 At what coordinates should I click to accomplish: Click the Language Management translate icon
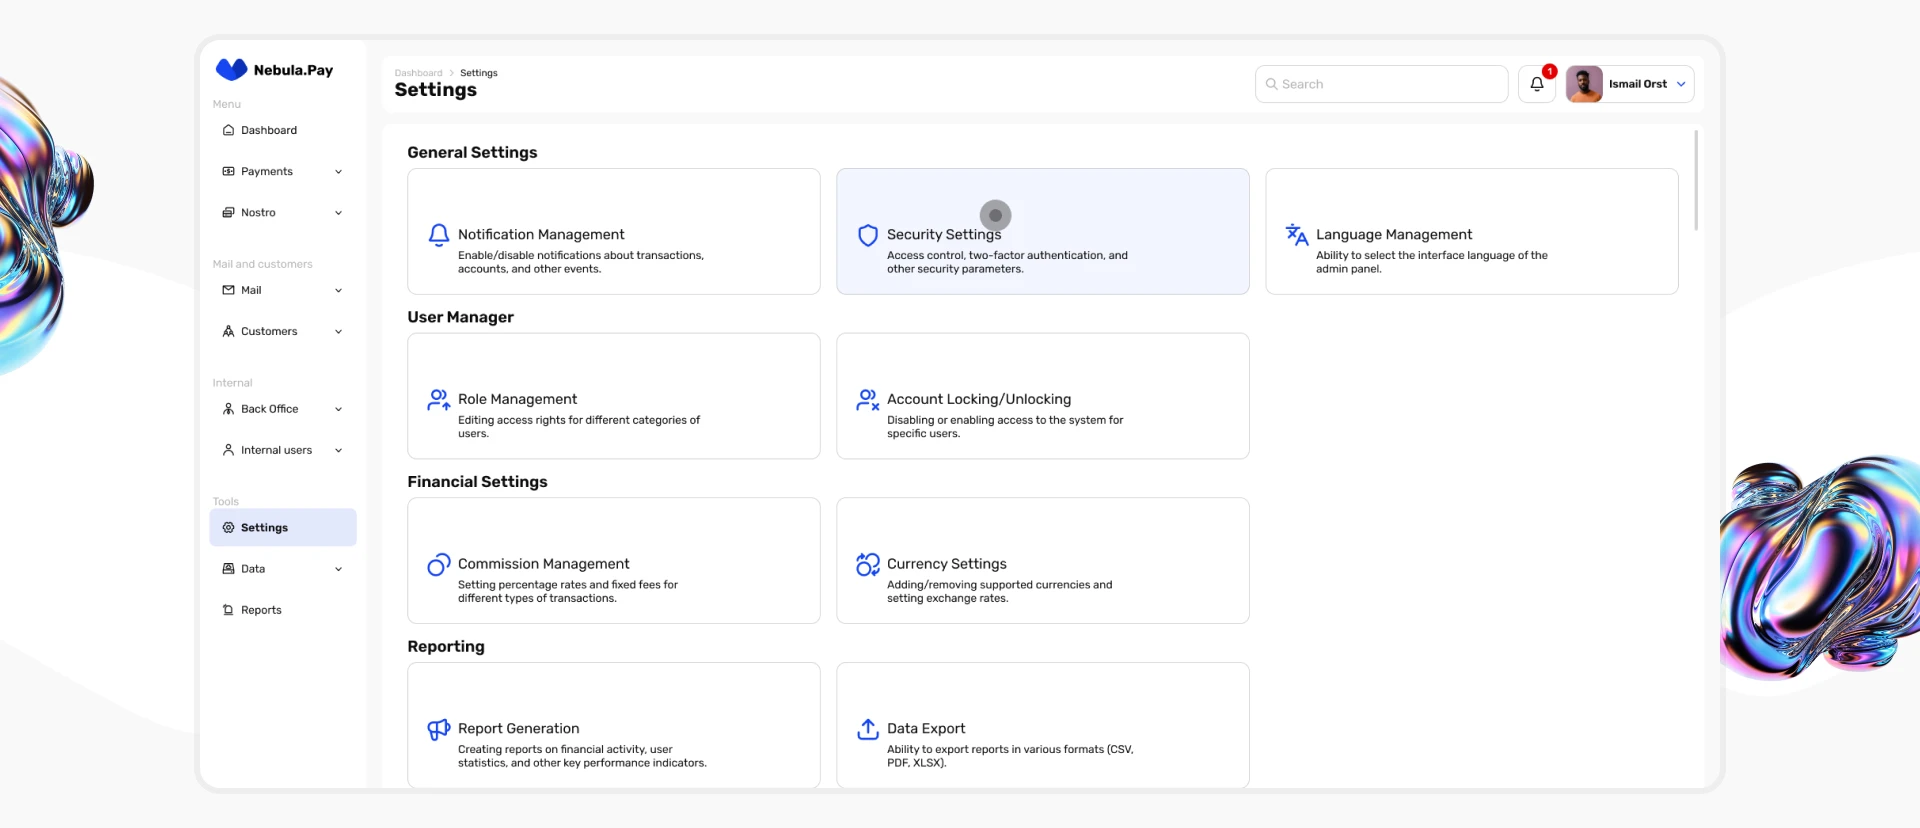point(1297,234)
